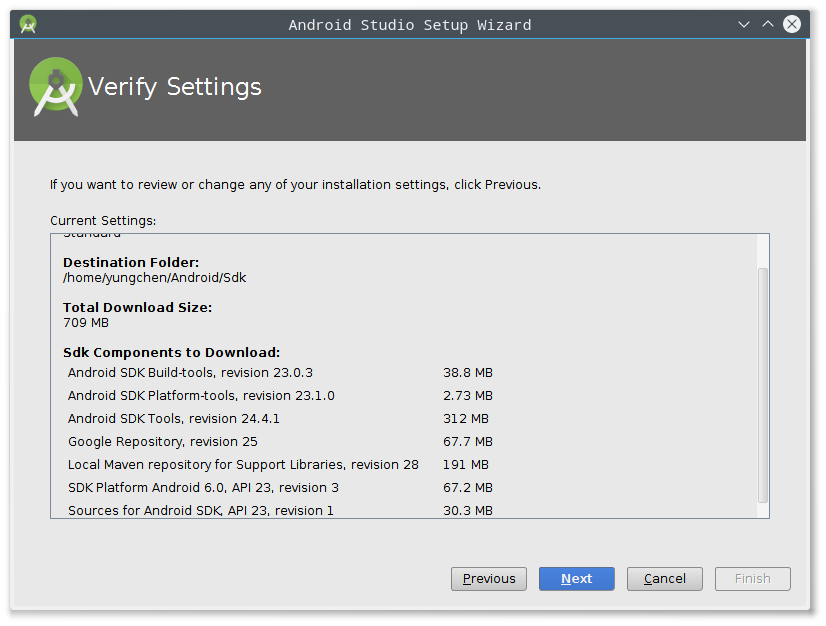The width and height of the screenshot is (826, 626).
Task: Close the Setup Wizard window
Action: tap(791, 24)
